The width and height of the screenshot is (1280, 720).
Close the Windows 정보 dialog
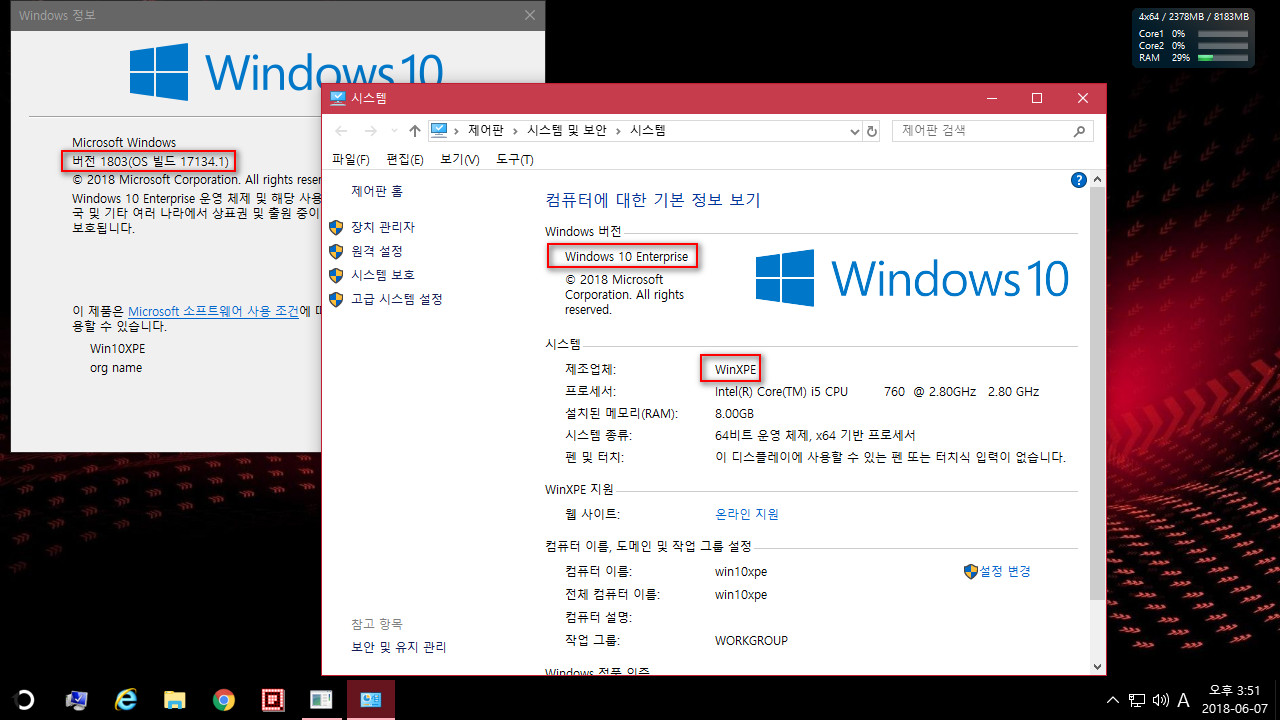click(529, 15)
